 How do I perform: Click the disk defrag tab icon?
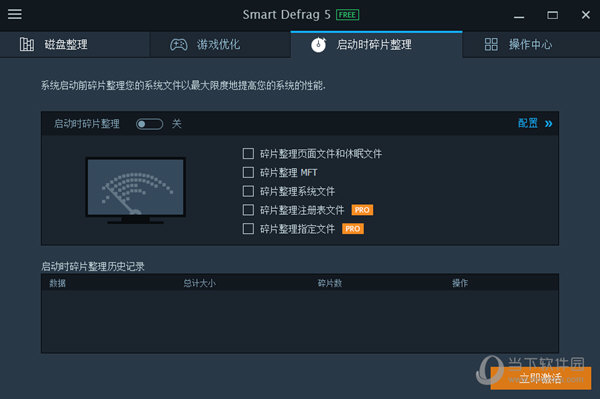point(27,44)
